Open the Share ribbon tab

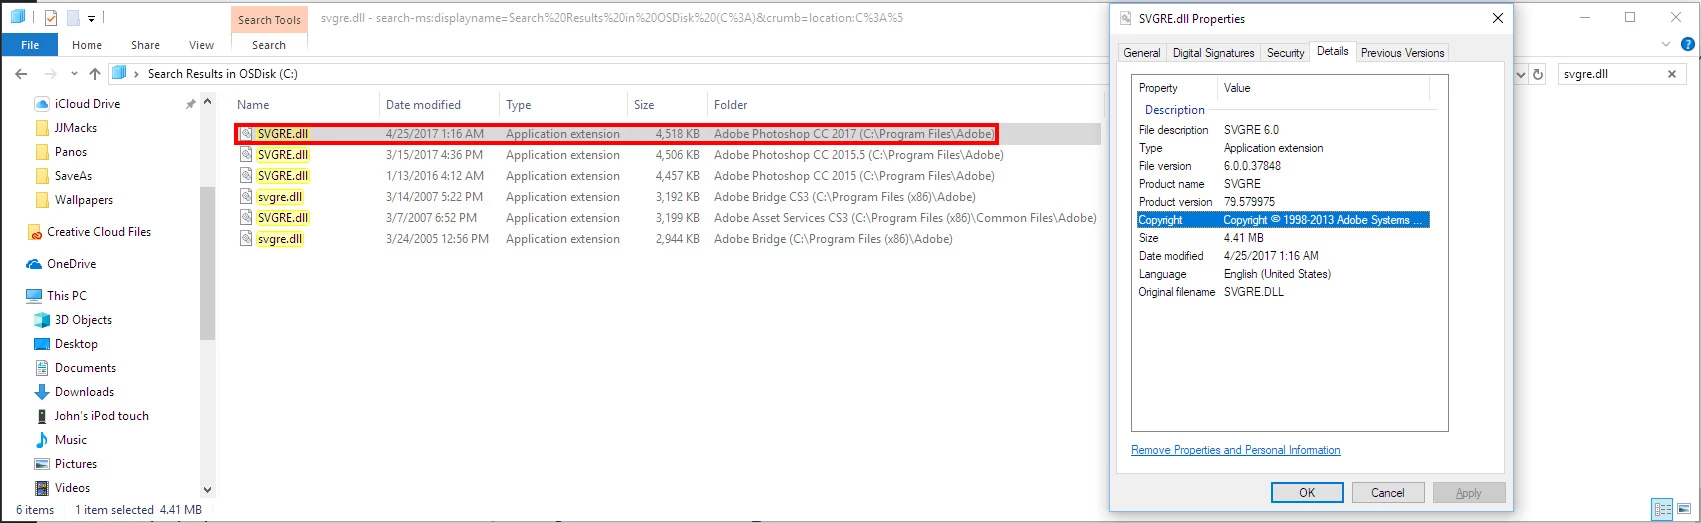point(145,45)
